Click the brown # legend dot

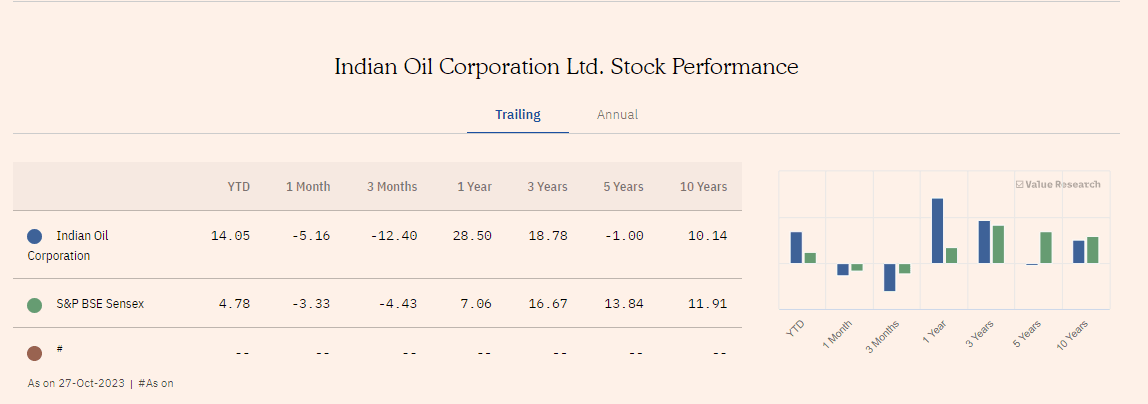tap(35, 353)
